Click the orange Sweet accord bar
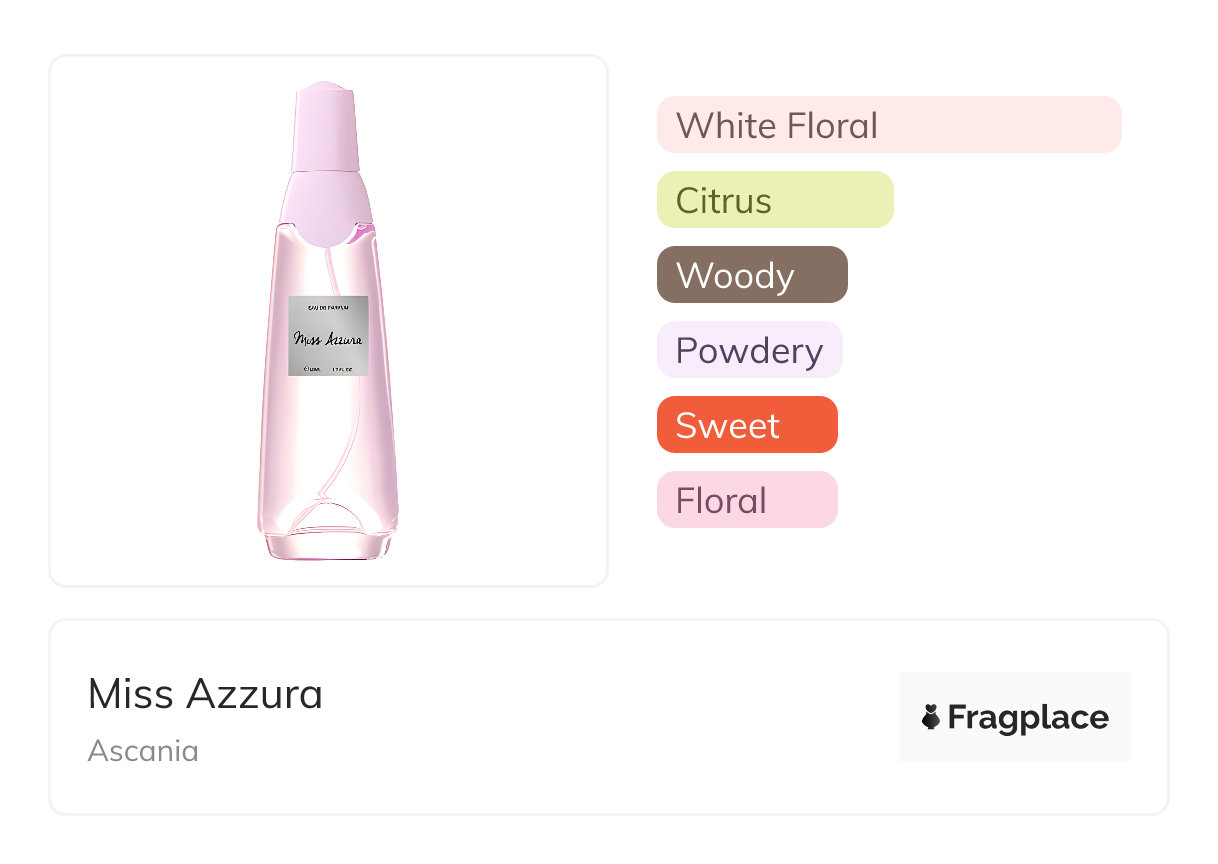The image size is (1218, 864). tap(746, 425)
